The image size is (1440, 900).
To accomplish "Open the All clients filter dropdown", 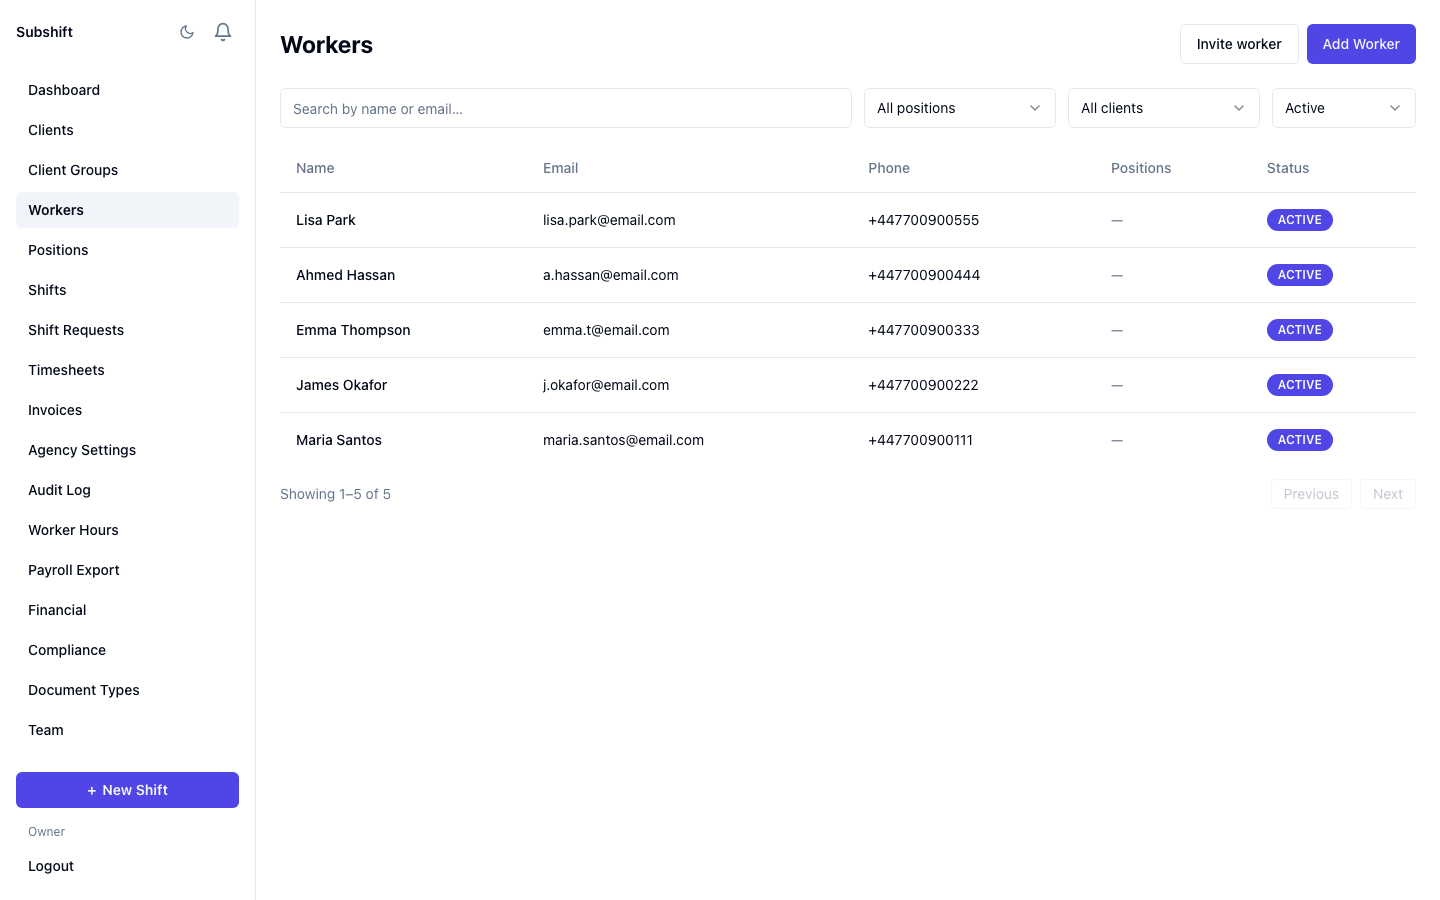I will pyautogui.click(x=1162, y=107).
